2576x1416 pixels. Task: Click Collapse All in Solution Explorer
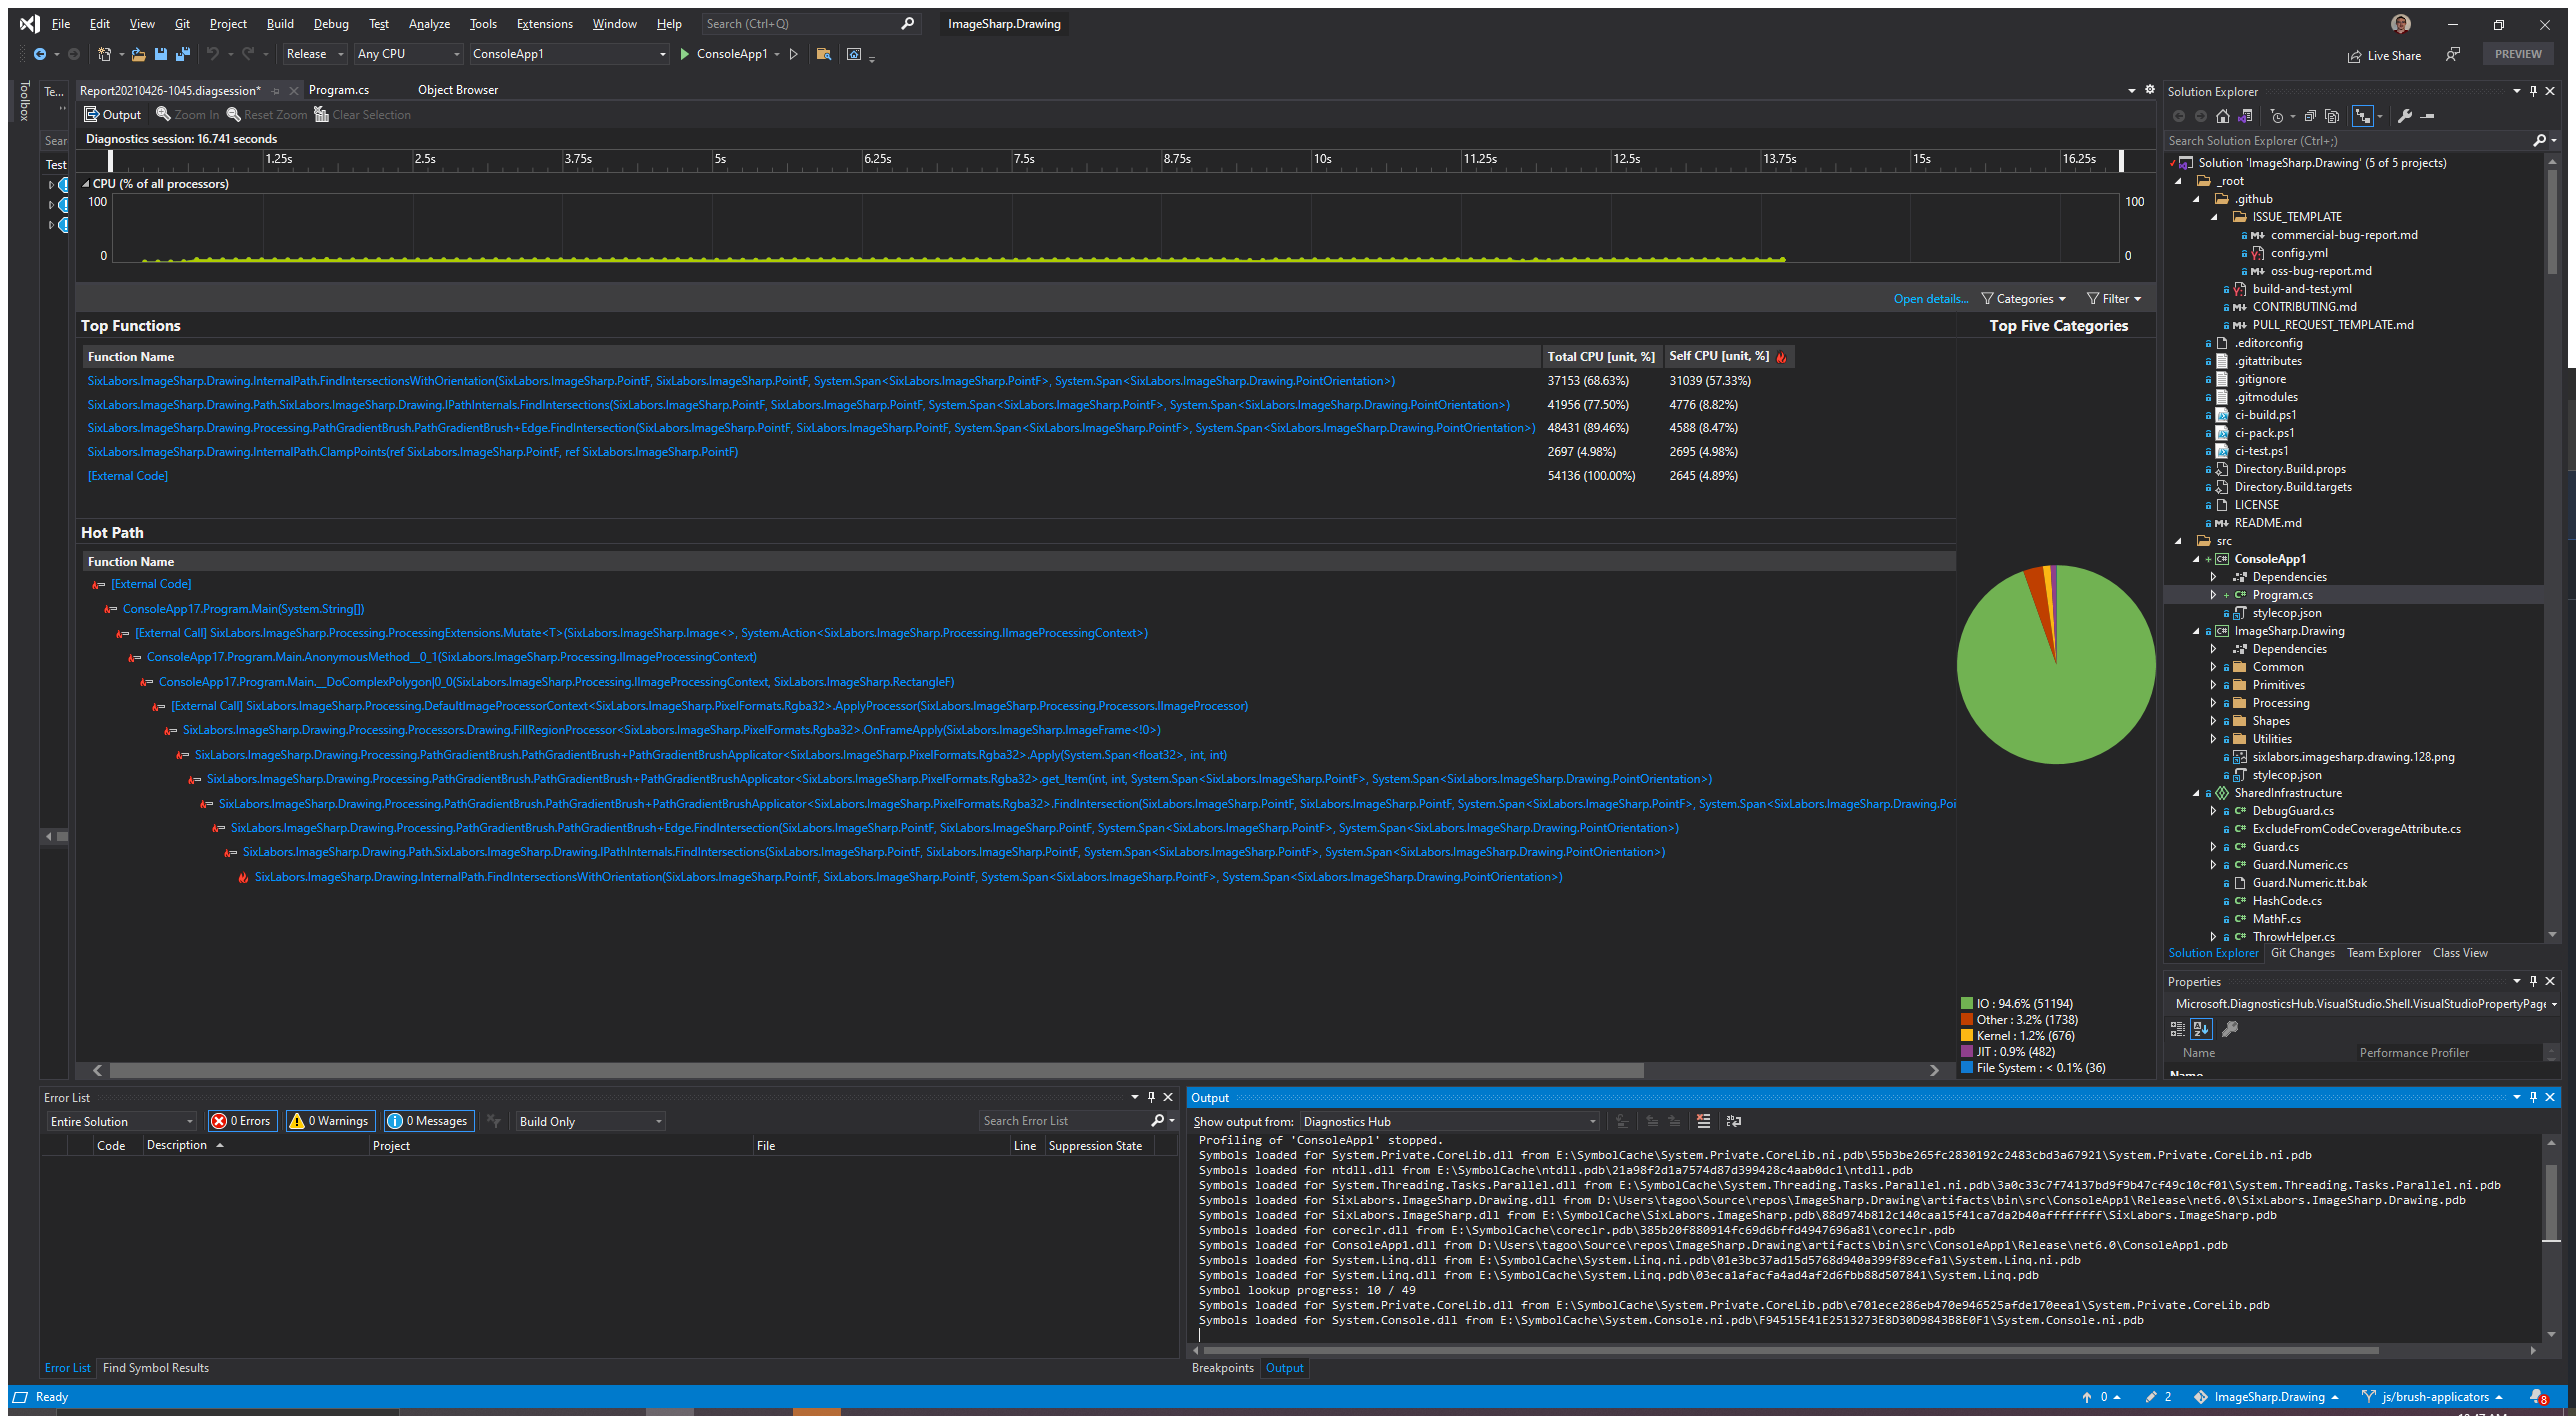(x=2311, y=116)
